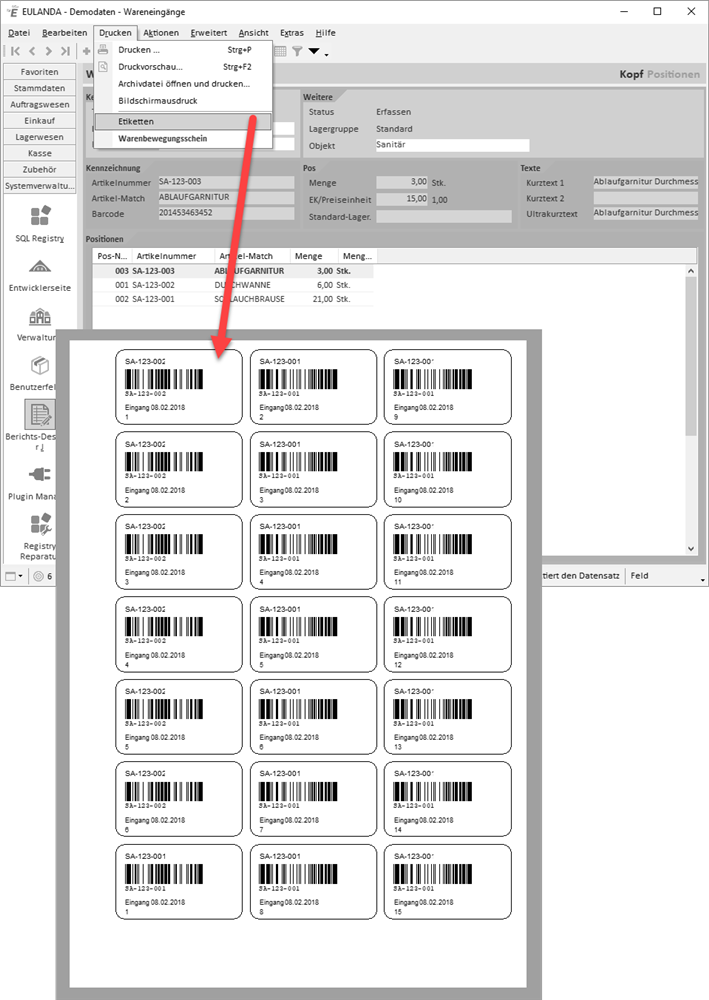Open the Bearbeiten menu
This screenshot has height=1000, width=709.
[64, 33]
